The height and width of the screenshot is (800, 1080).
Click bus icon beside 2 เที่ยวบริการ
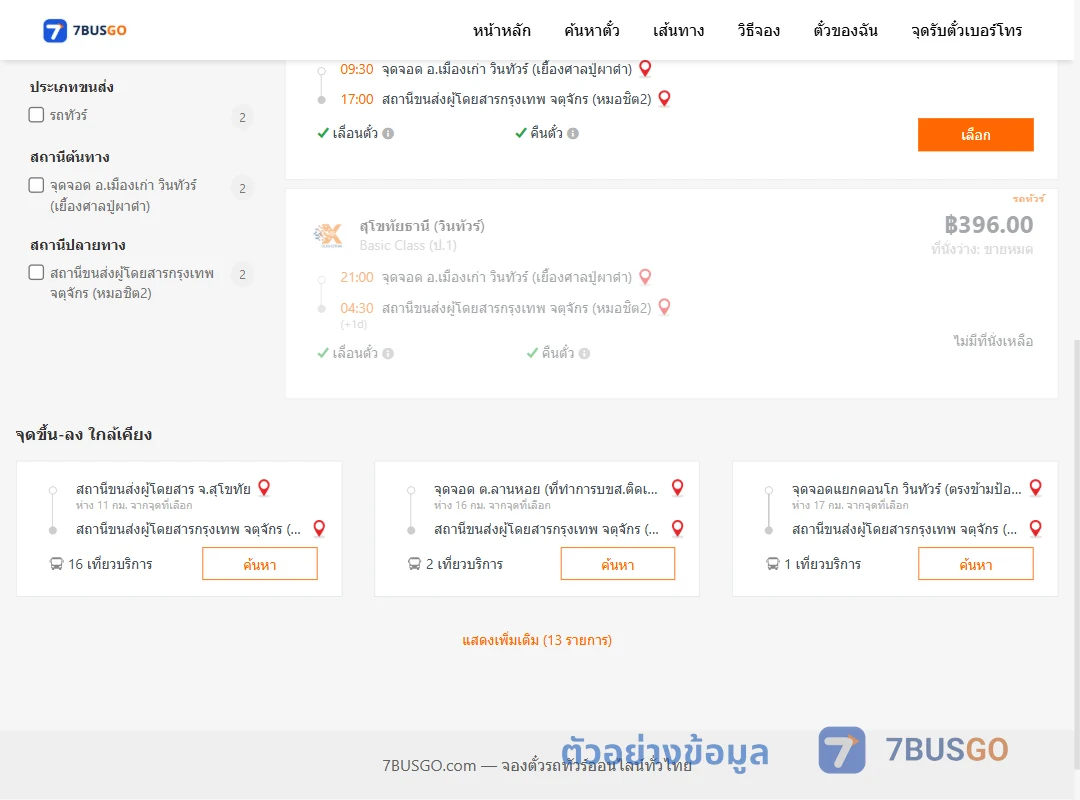click(x=415, y=564)
